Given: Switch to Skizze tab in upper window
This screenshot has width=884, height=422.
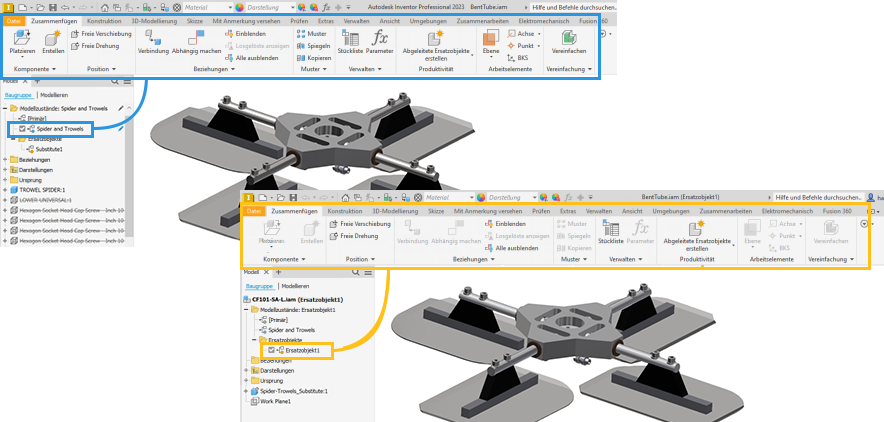Looking at the screenshot, I should [x=195, y=21].
